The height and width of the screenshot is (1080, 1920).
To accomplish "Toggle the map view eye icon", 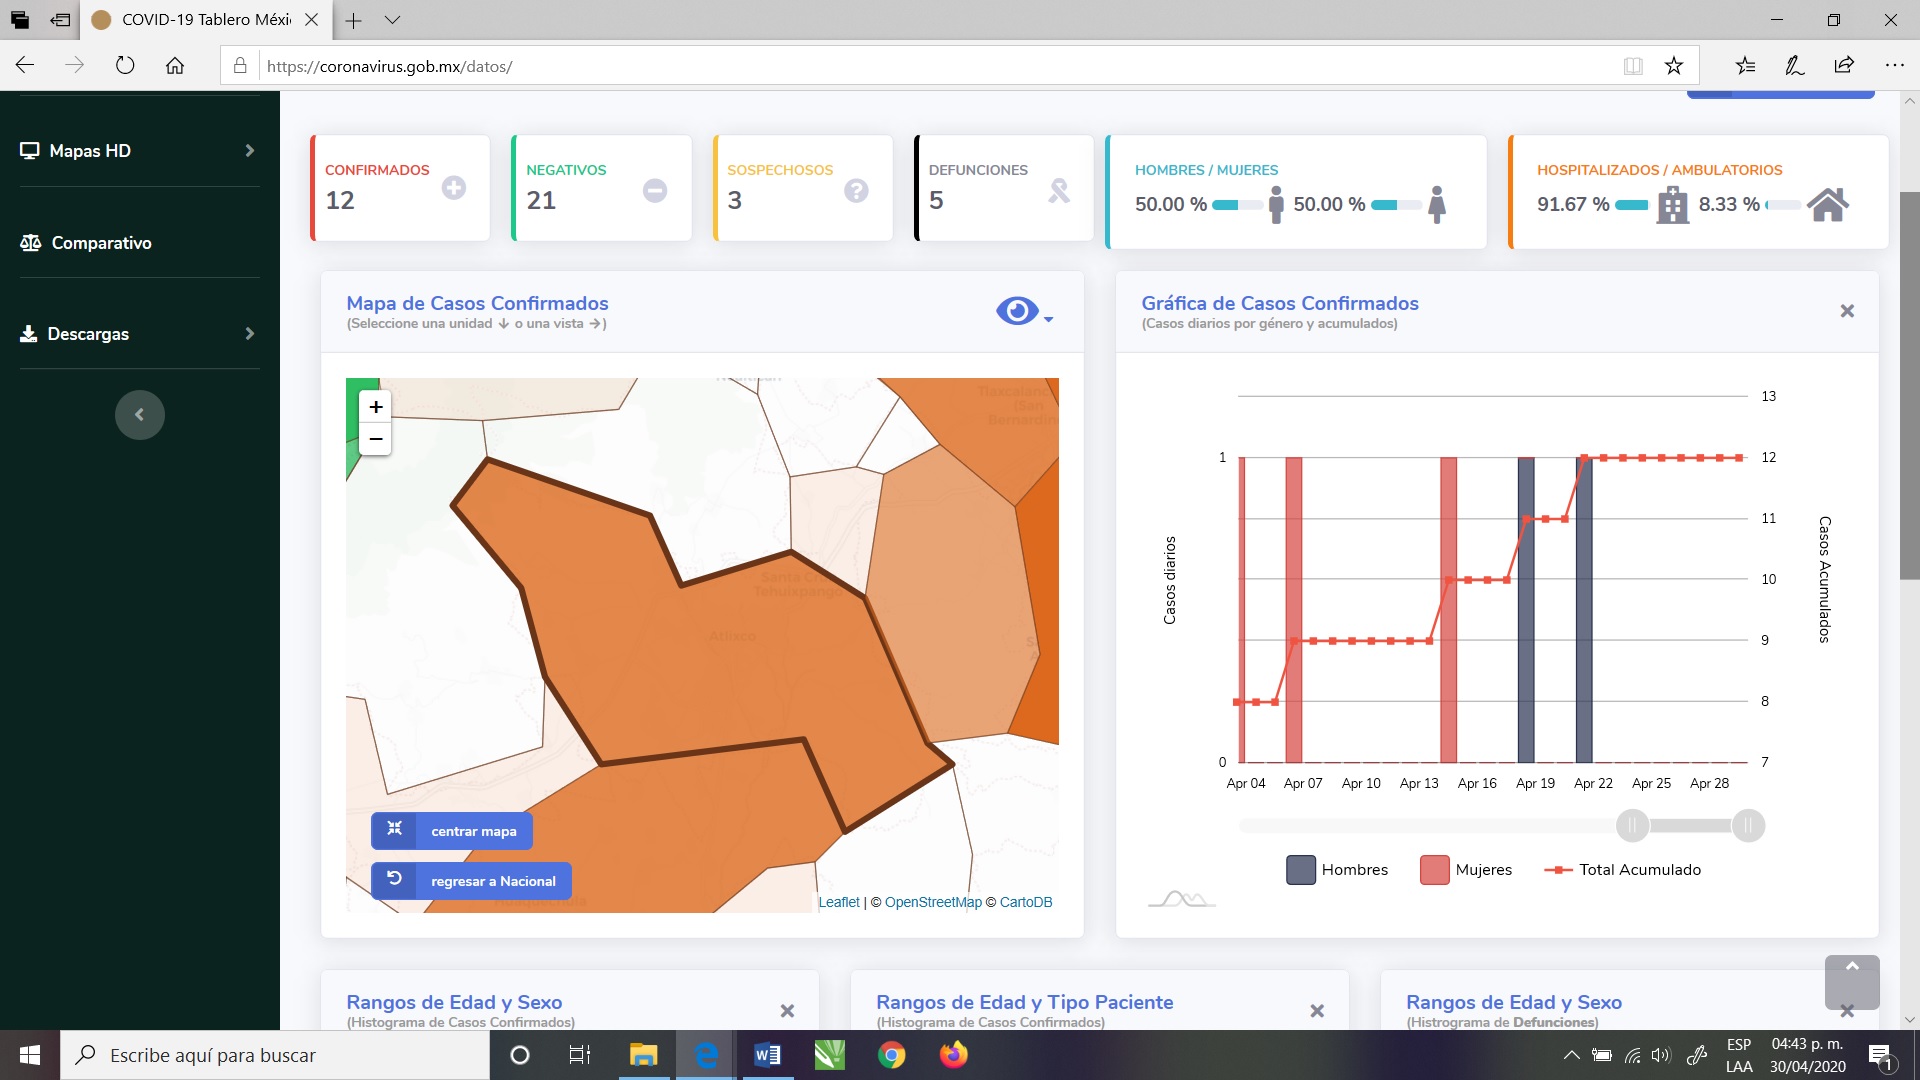I will (1017, 311).
